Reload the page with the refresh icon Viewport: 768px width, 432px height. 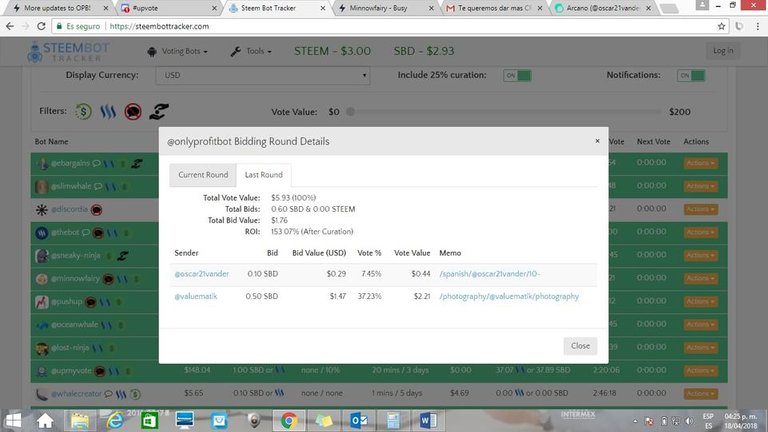point(41,26)
